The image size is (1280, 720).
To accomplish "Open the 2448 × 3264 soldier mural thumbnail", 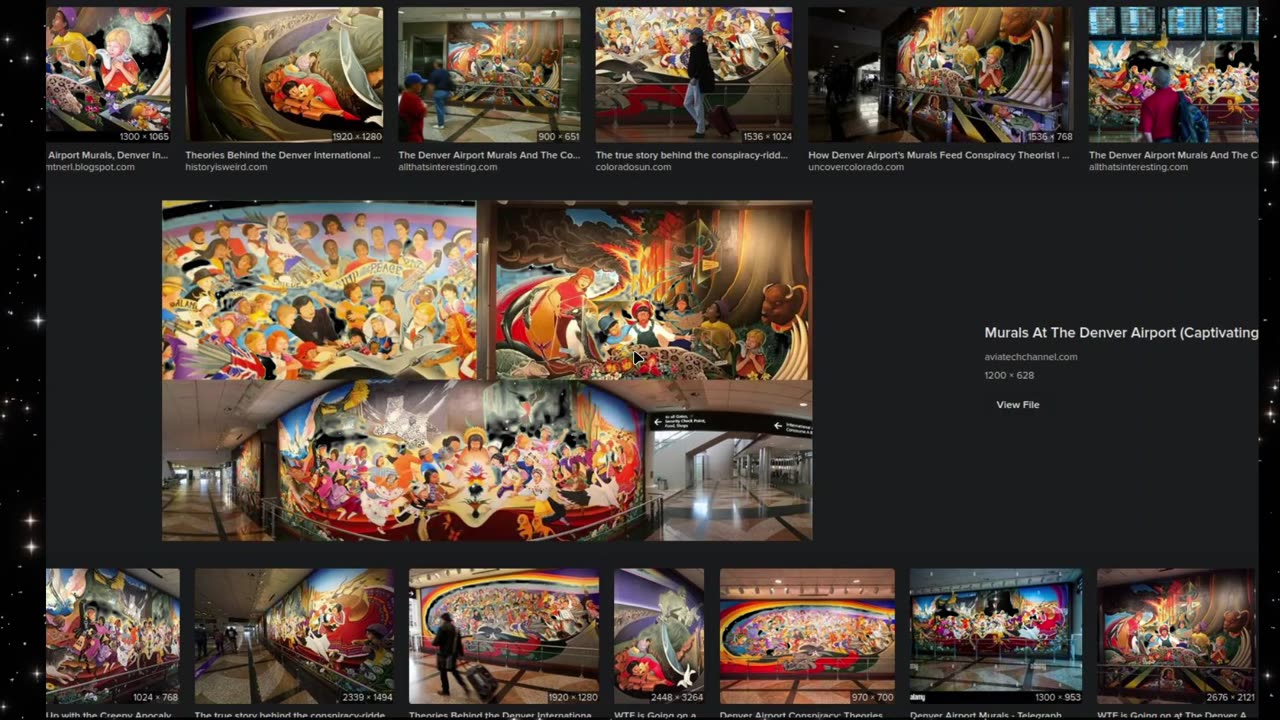I will coord(659,636).
